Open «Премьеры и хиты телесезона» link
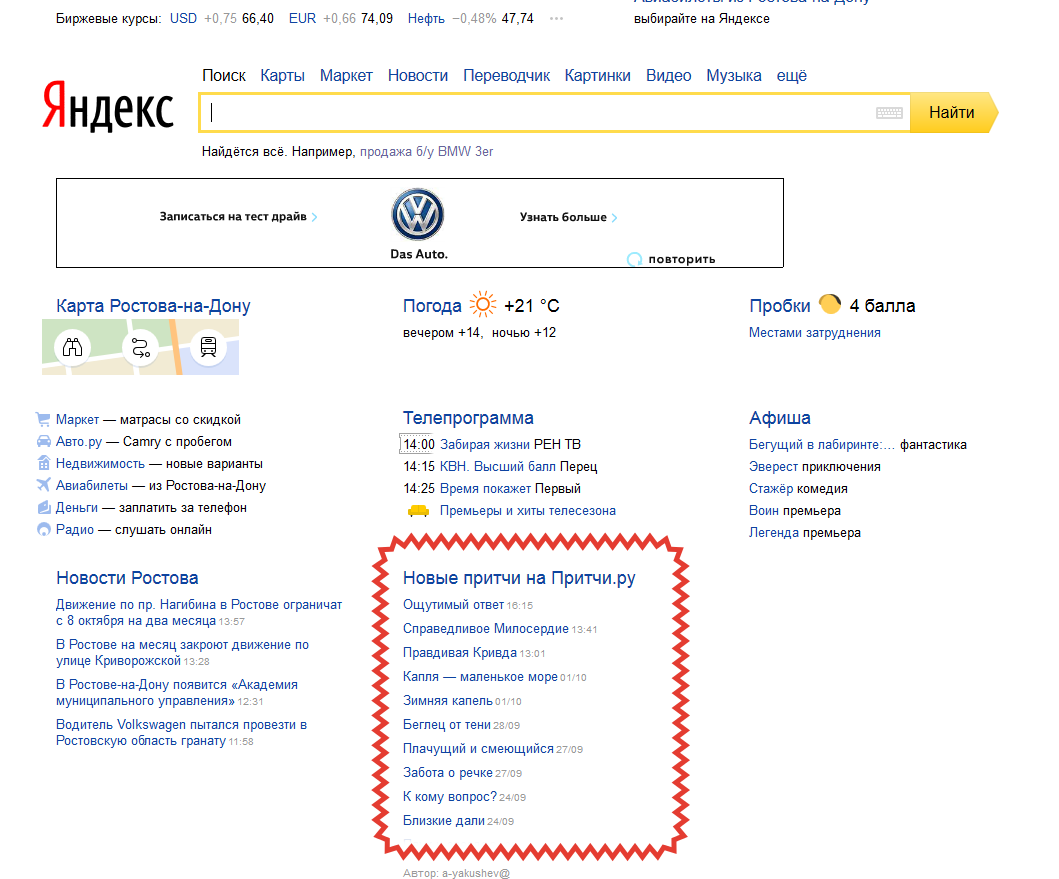 [527, 511]
